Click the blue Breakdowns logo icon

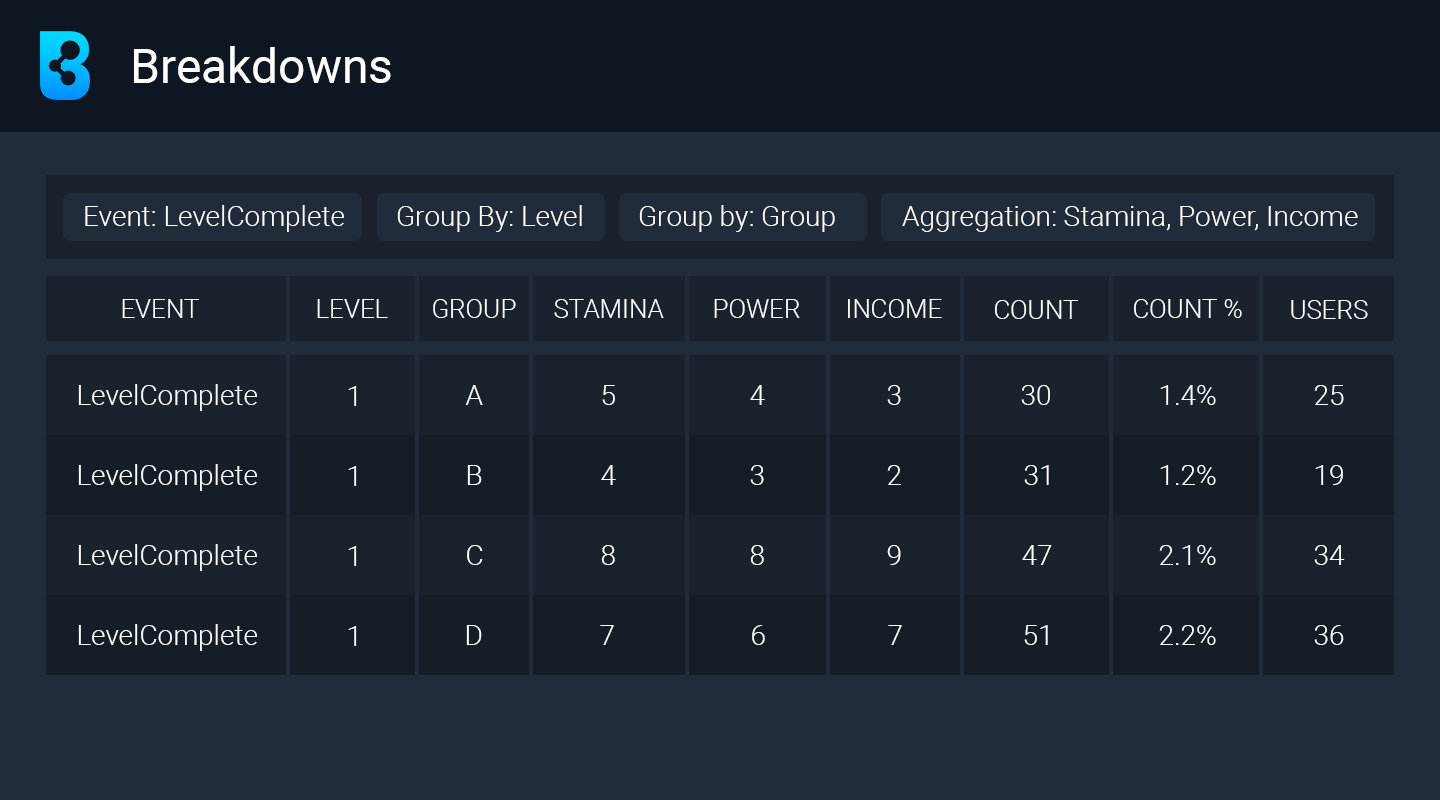click(65, 65)
